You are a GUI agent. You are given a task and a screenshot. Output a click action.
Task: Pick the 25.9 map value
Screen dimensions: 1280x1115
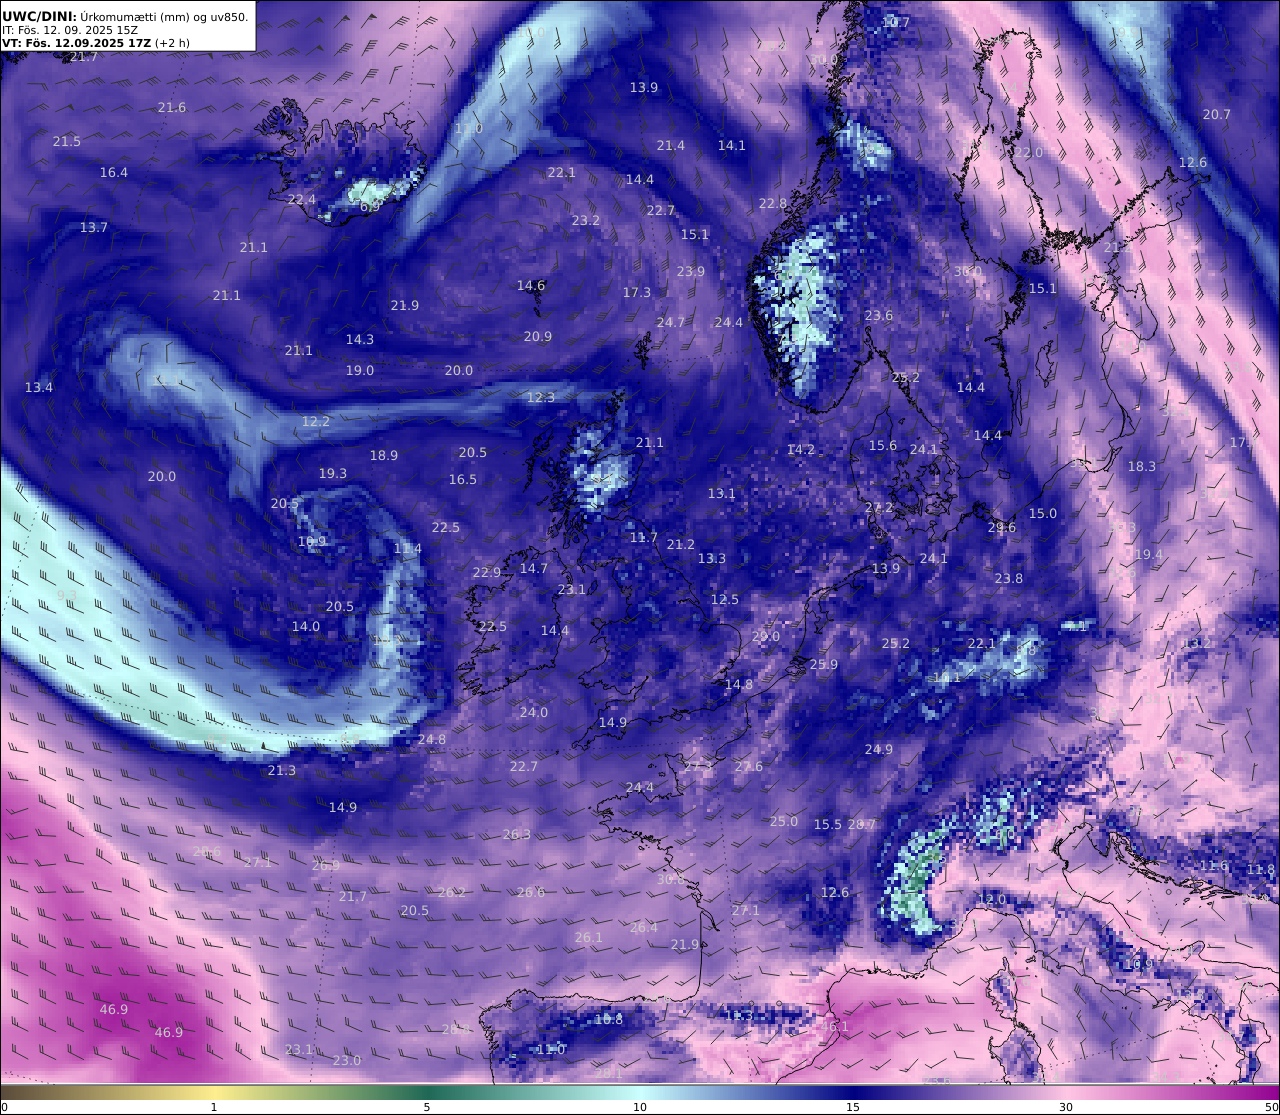[x=824, y=665]
